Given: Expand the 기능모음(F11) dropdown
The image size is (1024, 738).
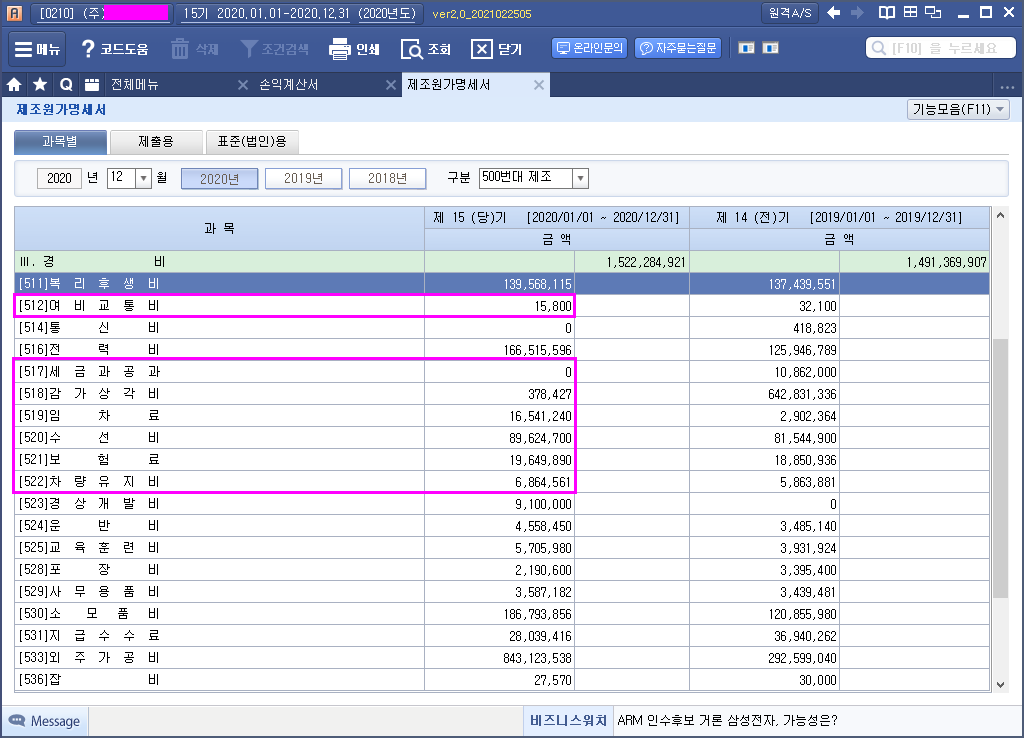Looking at the screenshot, I should point(958,110).
